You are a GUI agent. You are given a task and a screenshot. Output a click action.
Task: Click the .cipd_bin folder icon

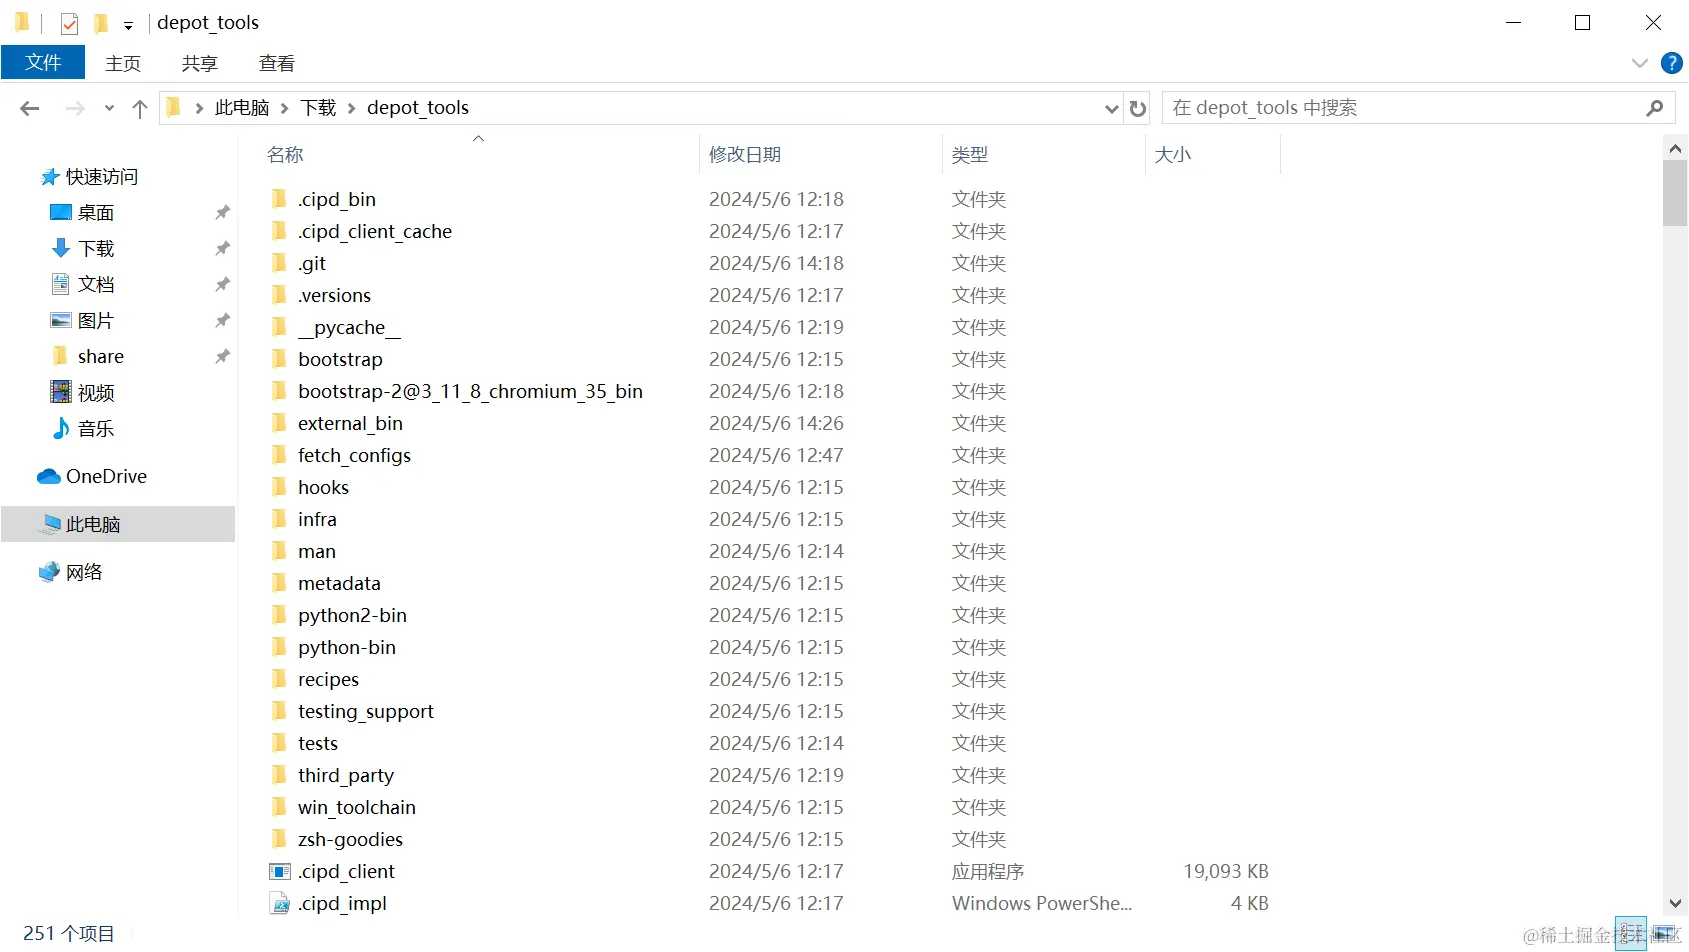point(280,199)
